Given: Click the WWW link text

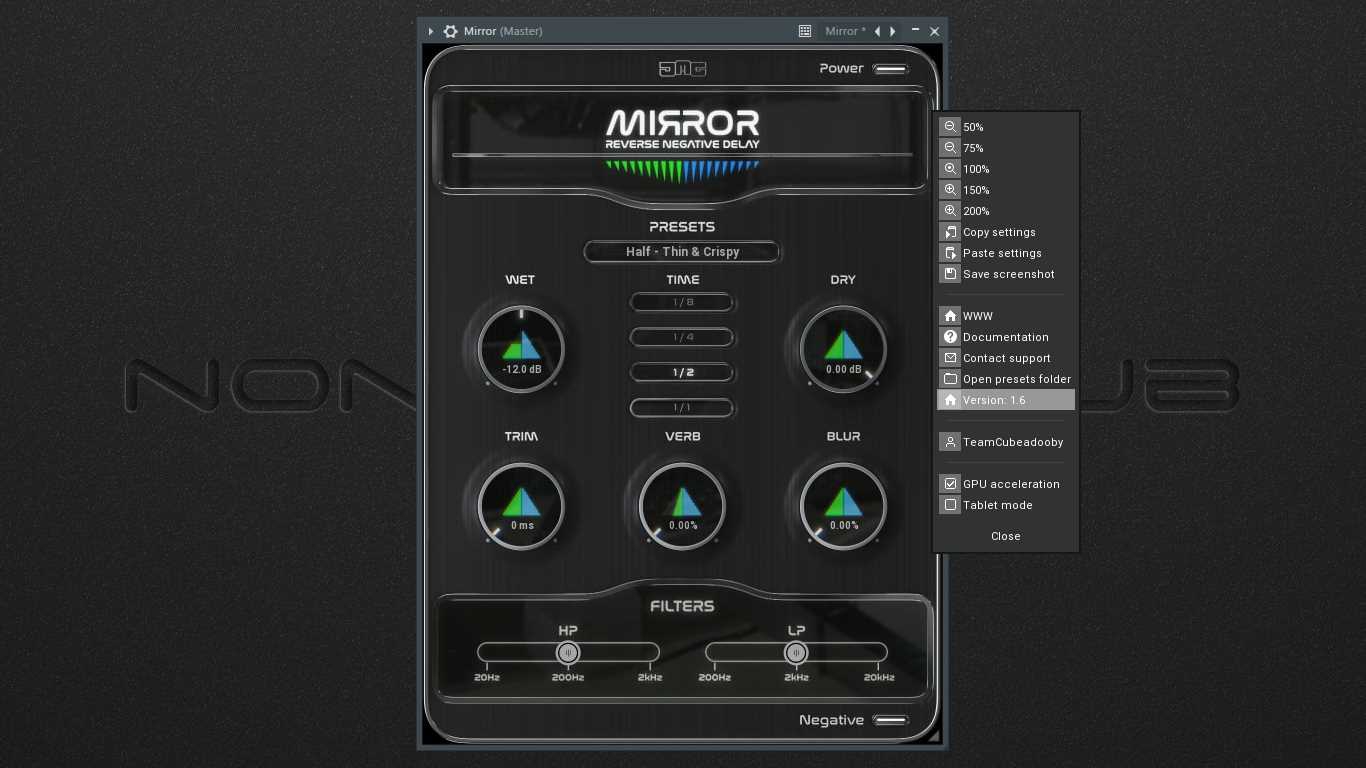Looking at the screenshot, I should tap(978, 316).
